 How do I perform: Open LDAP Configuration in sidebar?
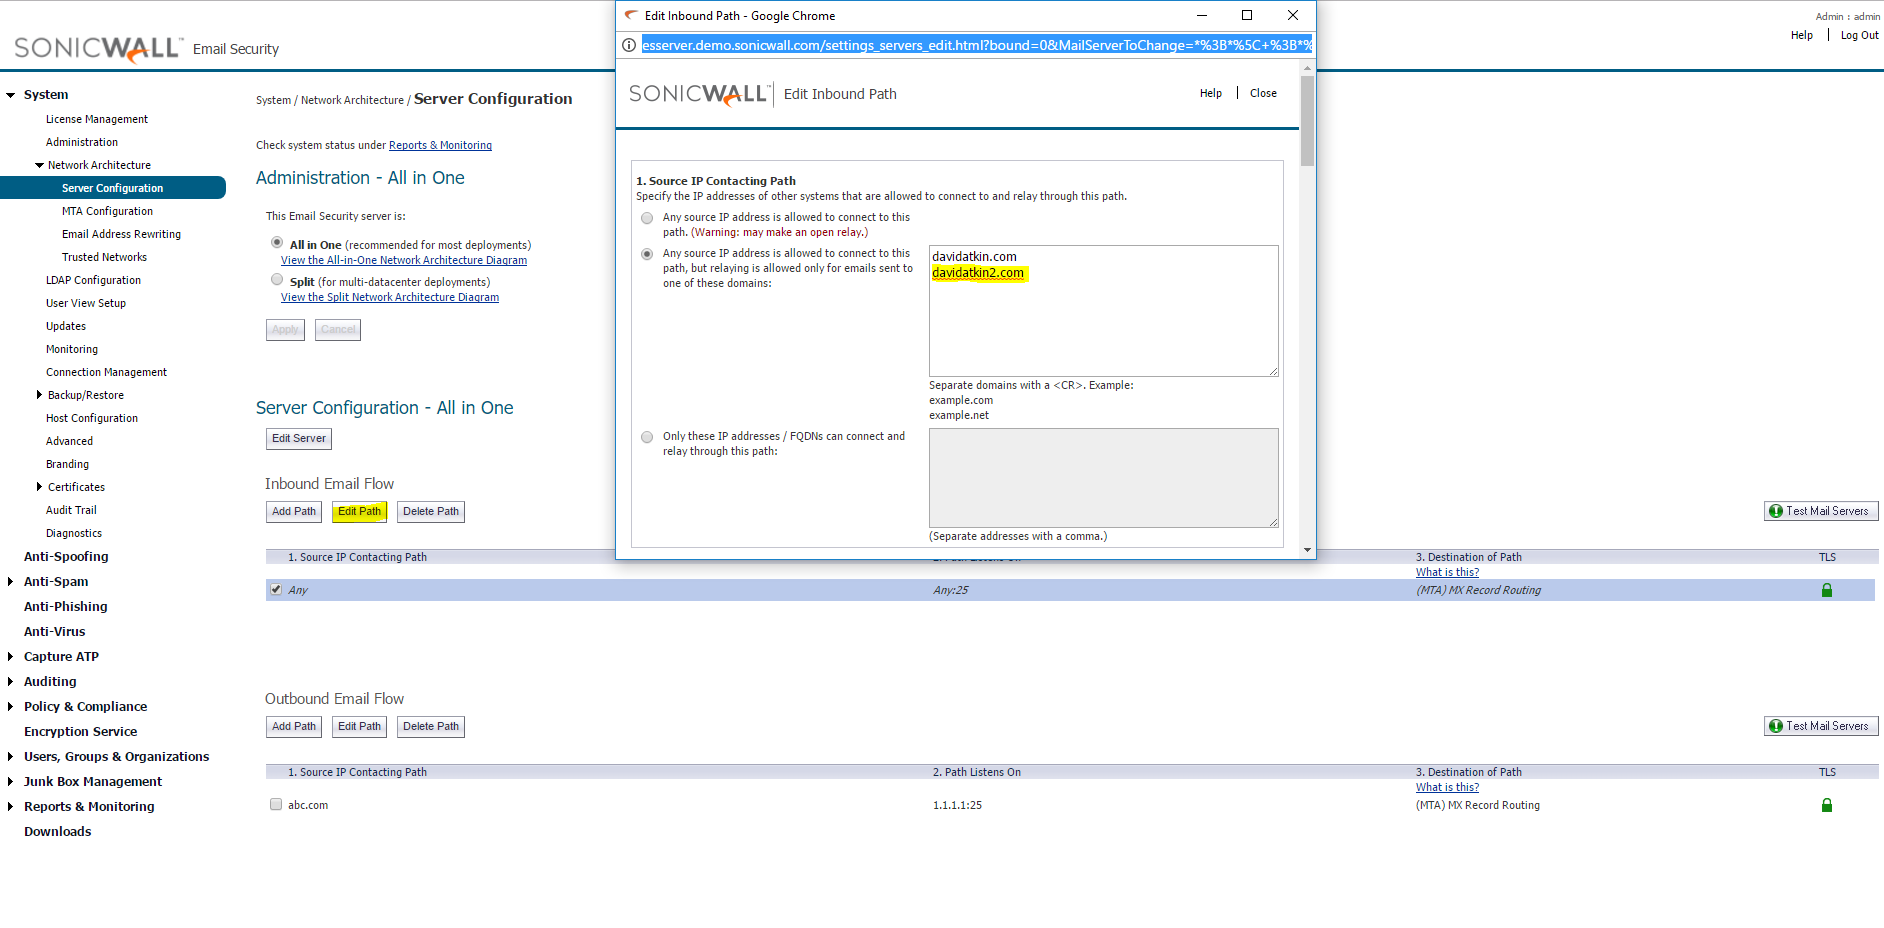[x=93, y=280]
